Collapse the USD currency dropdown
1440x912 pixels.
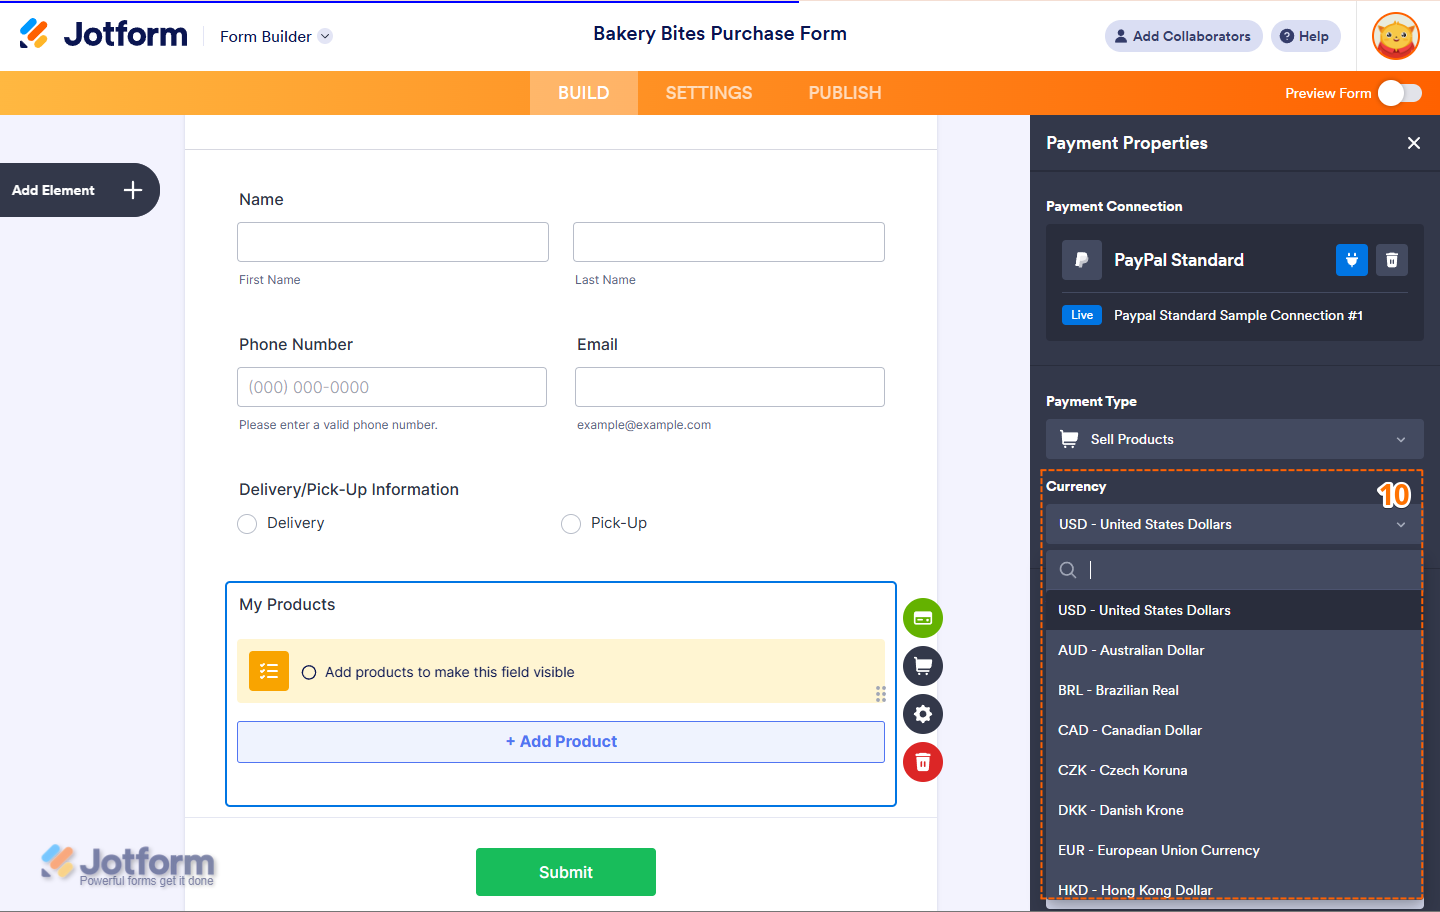pyautogui.click(x=1235, y=524)
